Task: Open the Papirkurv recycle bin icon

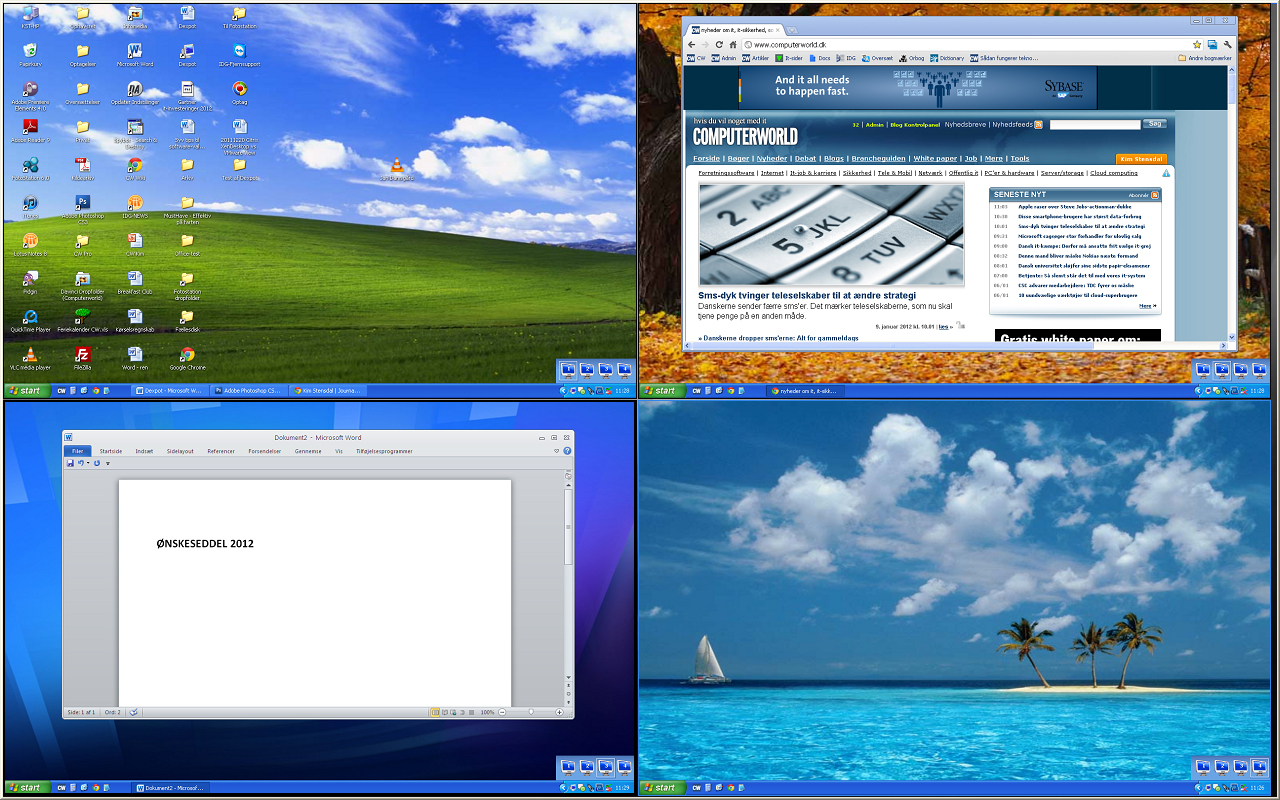Action: coord(30,55)
